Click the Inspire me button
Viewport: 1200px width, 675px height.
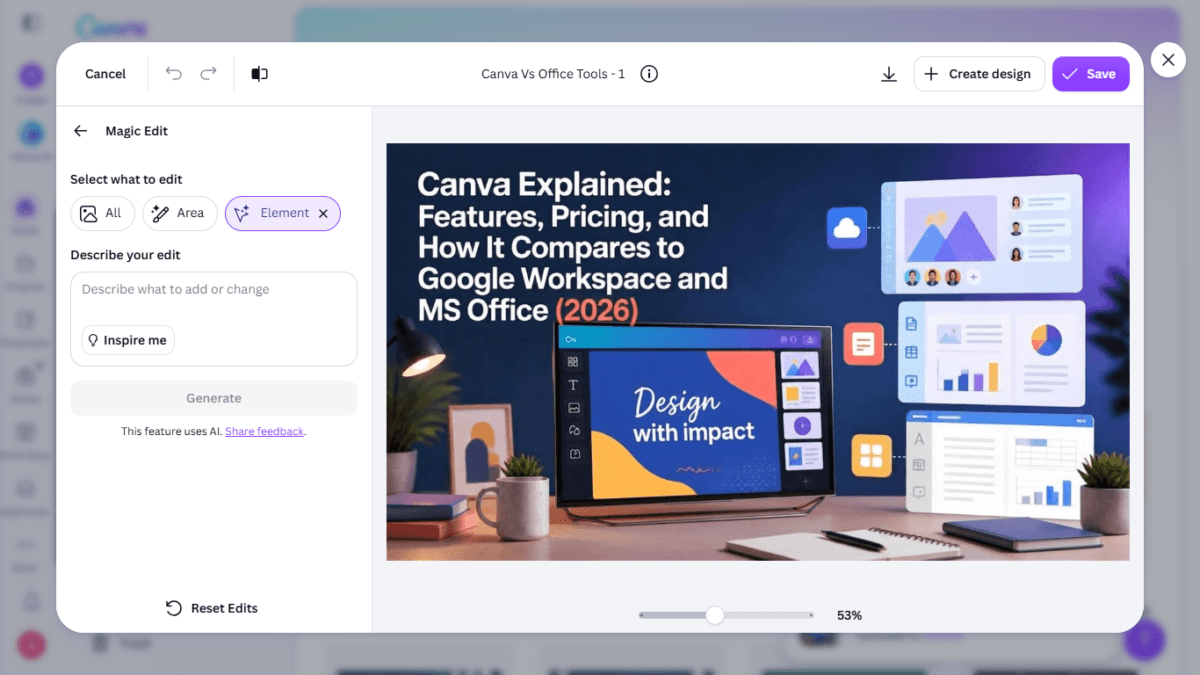128,340
